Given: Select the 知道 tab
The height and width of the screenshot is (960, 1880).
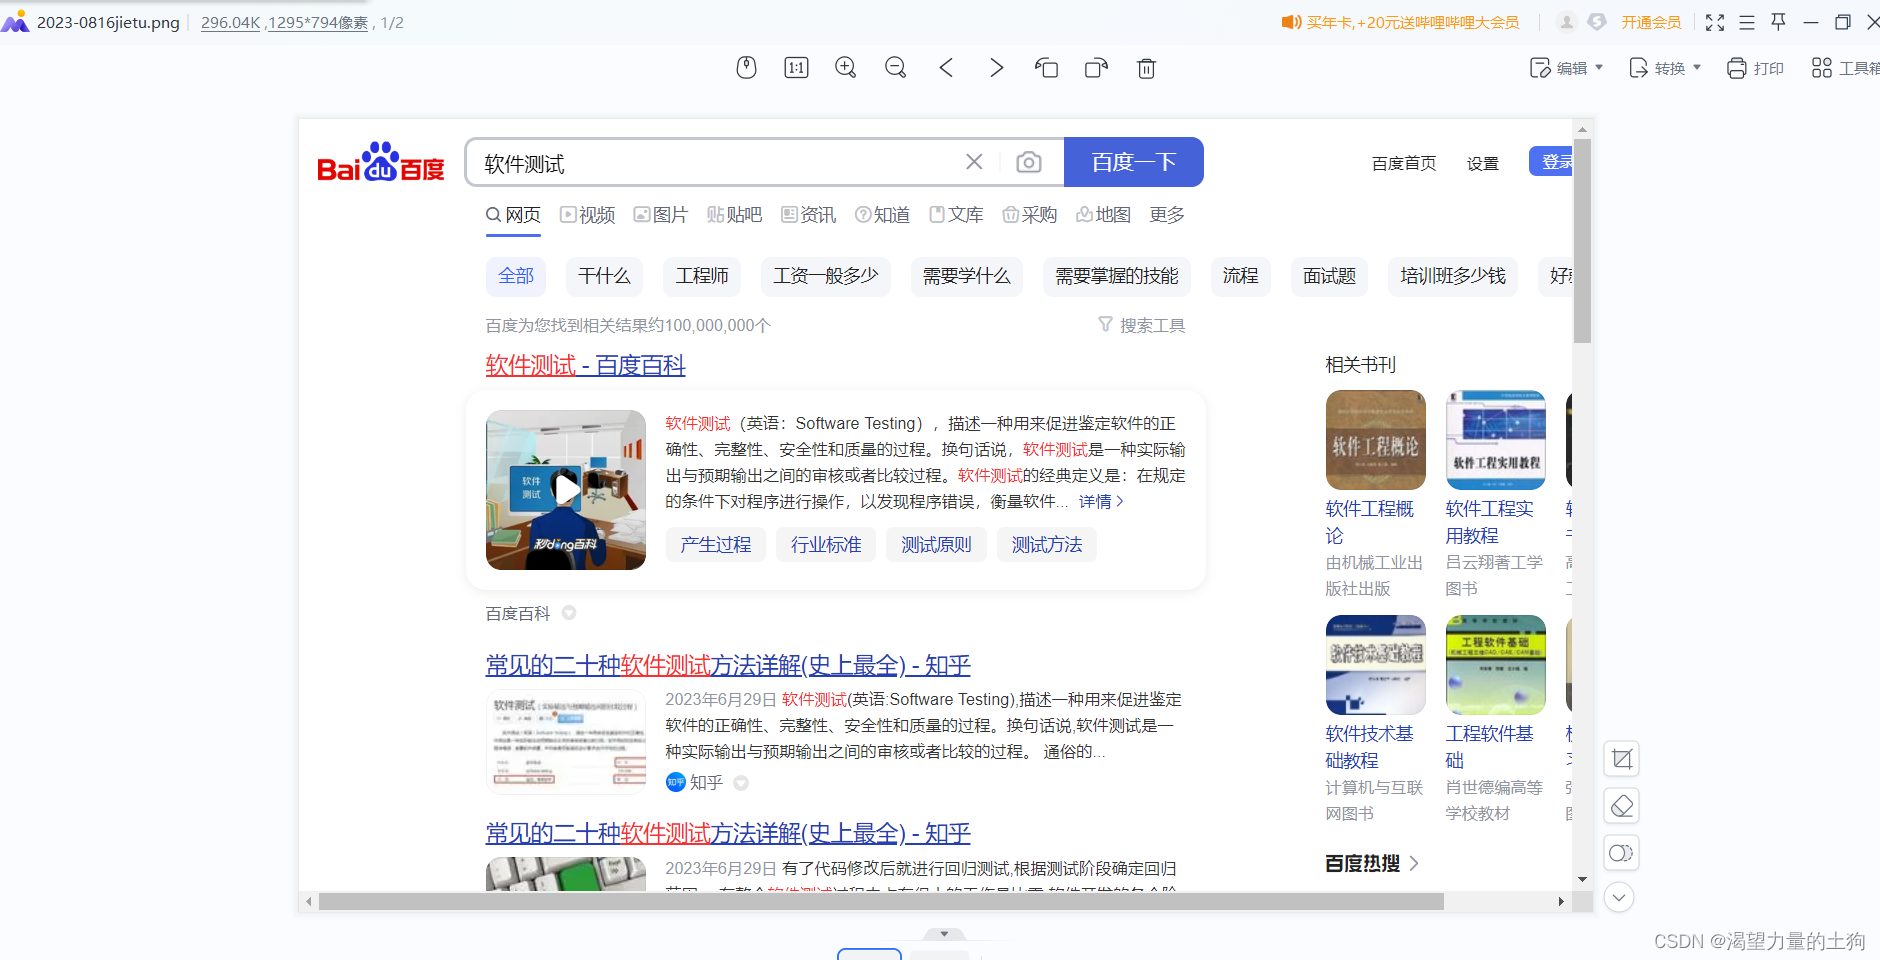Looking at the screenshot, I should coord(883,215).
